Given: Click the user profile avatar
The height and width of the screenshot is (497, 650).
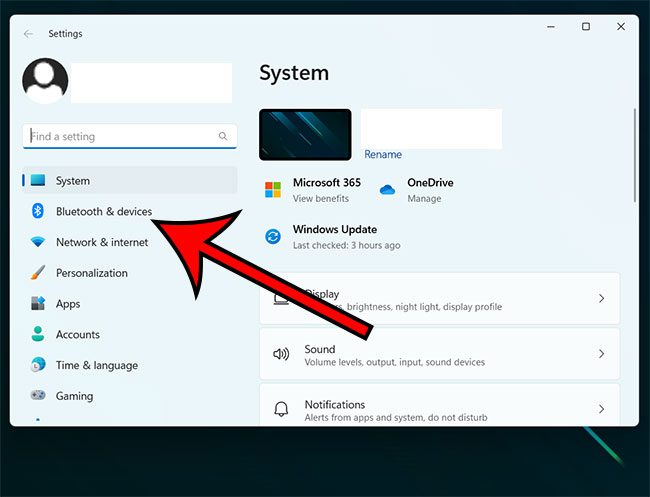Looking at the screenshot, I should point(45,81).
